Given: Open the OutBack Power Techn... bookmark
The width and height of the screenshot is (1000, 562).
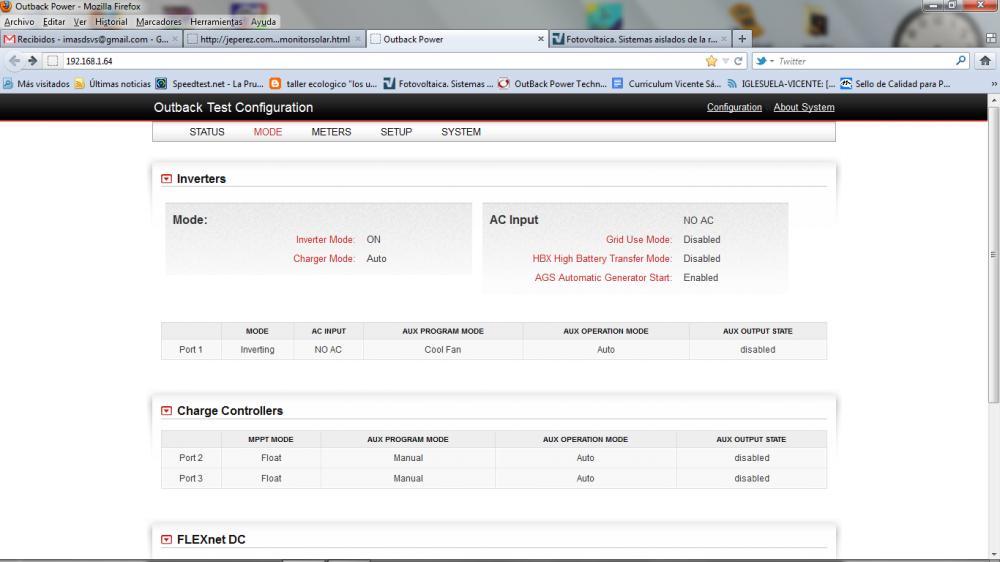Looking at the screenshot, I should [x=552, y=84].
